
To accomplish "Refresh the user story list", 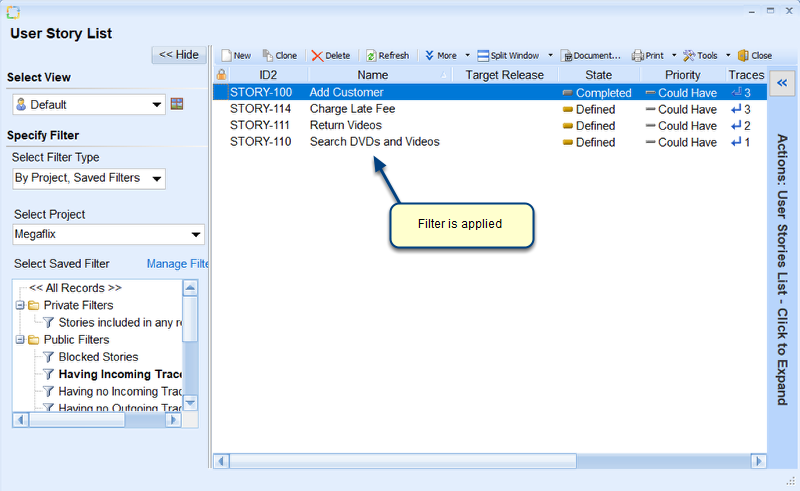I will pos(386,56).
